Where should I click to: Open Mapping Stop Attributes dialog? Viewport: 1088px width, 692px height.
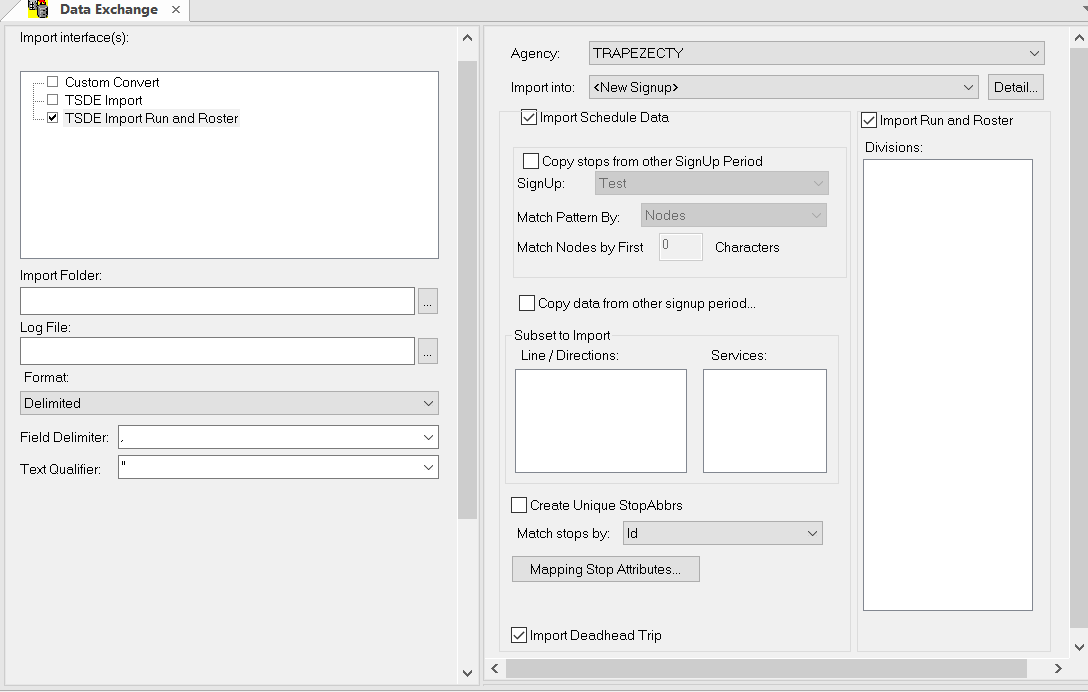point(605,568)
